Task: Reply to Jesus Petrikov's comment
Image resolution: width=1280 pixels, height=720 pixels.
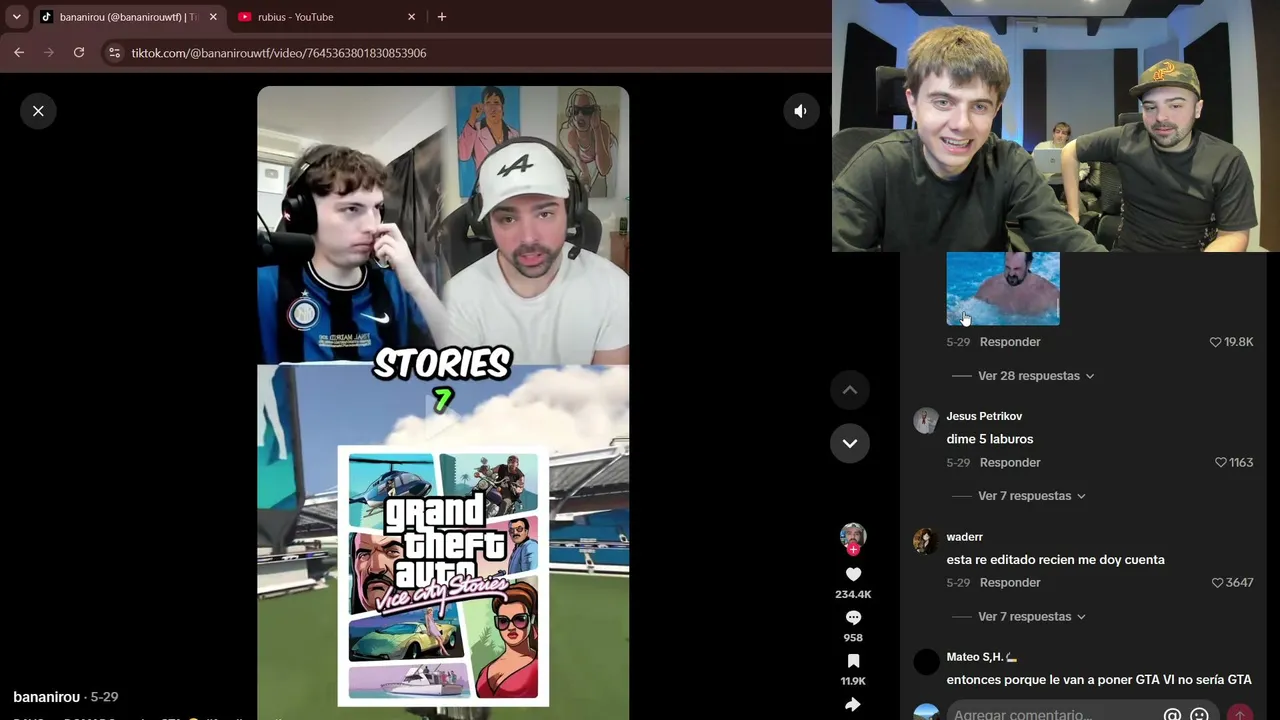Action: [1010, 463]
